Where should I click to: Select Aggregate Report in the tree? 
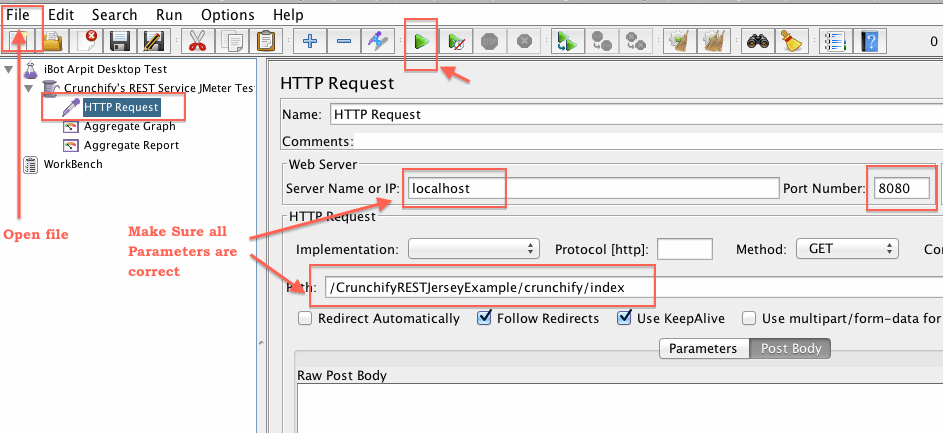coord(131,145)
